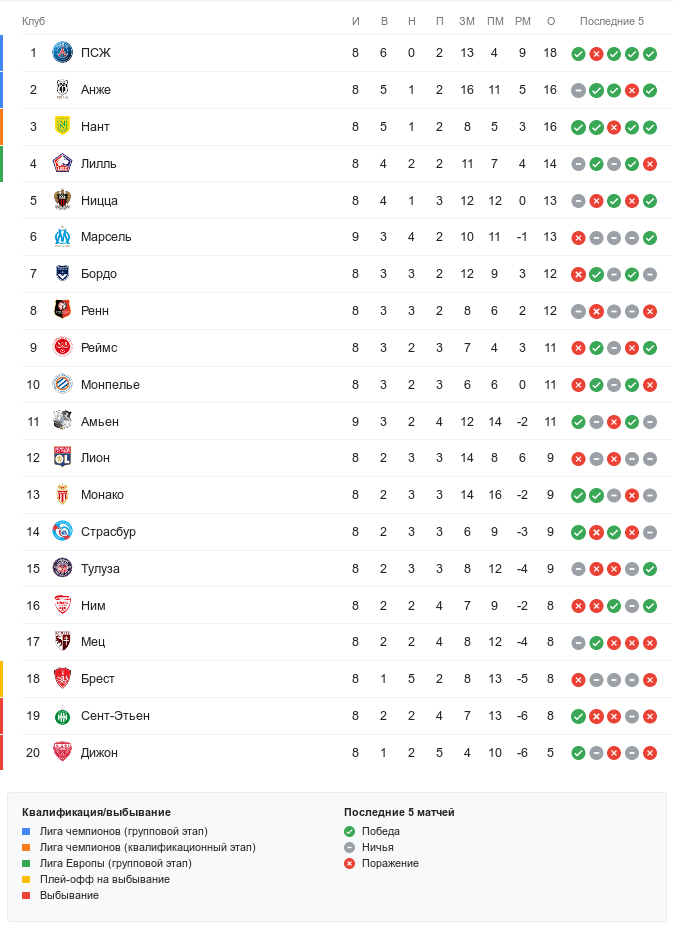Click the Lyon club logo icon

point(63,458)
